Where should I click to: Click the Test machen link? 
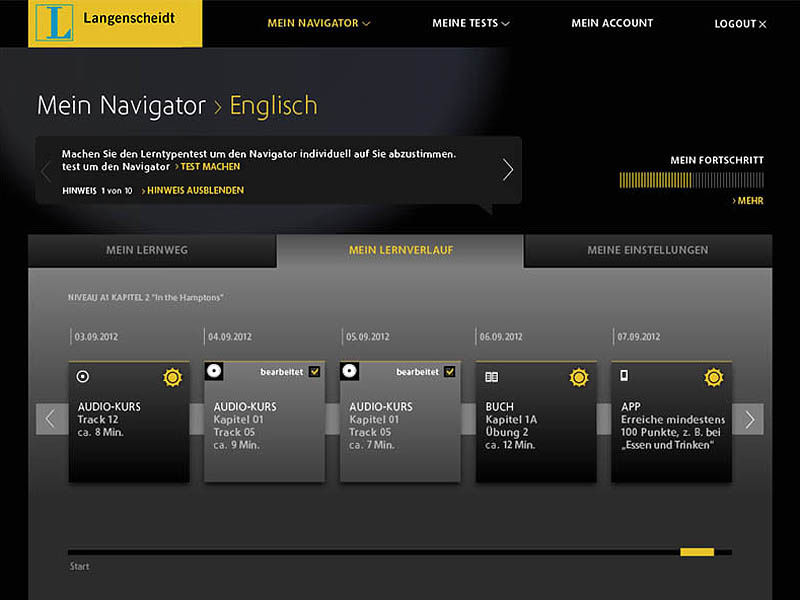point(208,167)
